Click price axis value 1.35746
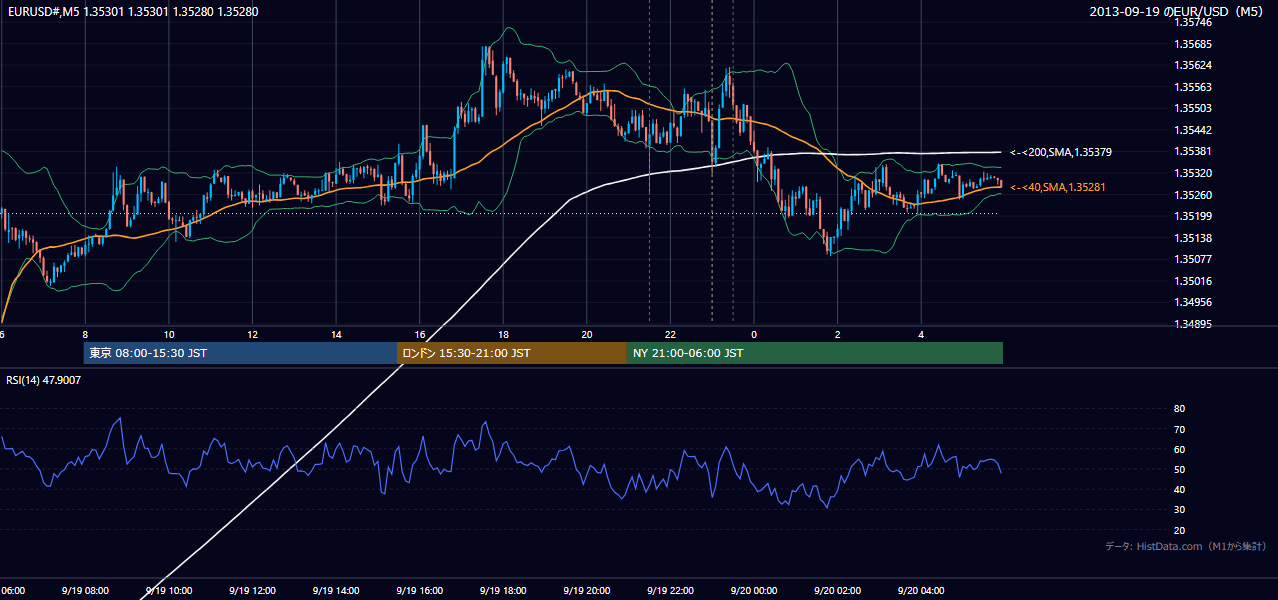 tap(1191, 23)
